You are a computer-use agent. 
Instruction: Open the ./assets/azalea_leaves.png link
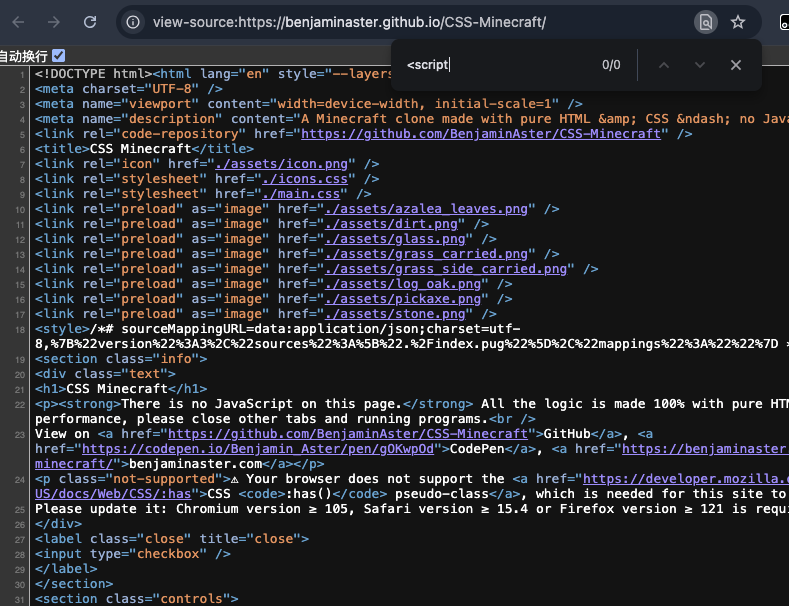[427, 209]
